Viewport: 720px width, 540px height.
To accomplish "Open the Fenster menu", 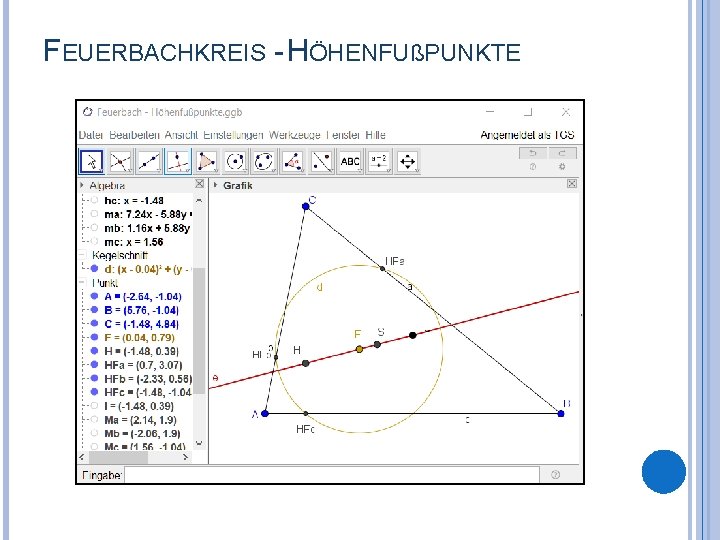I will [x=343, y=135].
